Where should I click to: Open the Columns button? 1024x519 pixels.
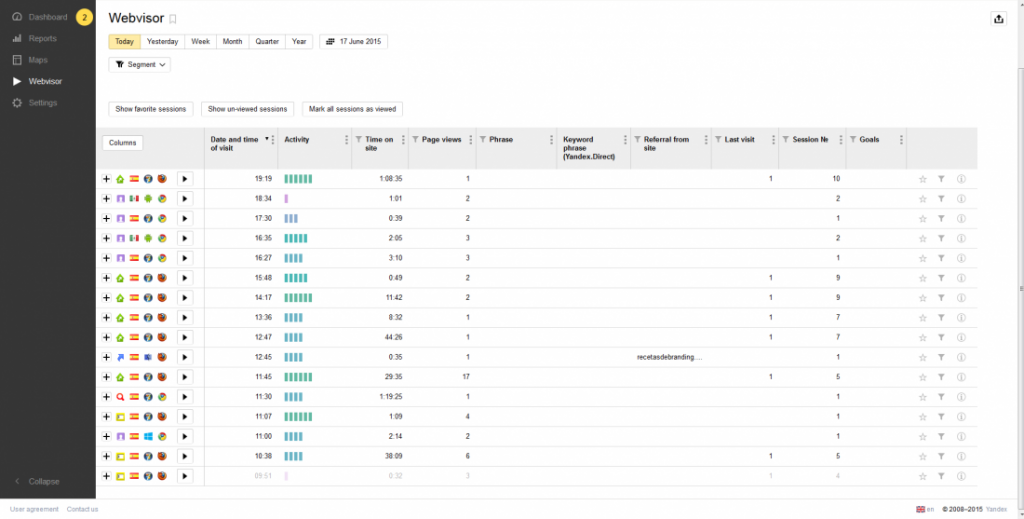point(122,143)
